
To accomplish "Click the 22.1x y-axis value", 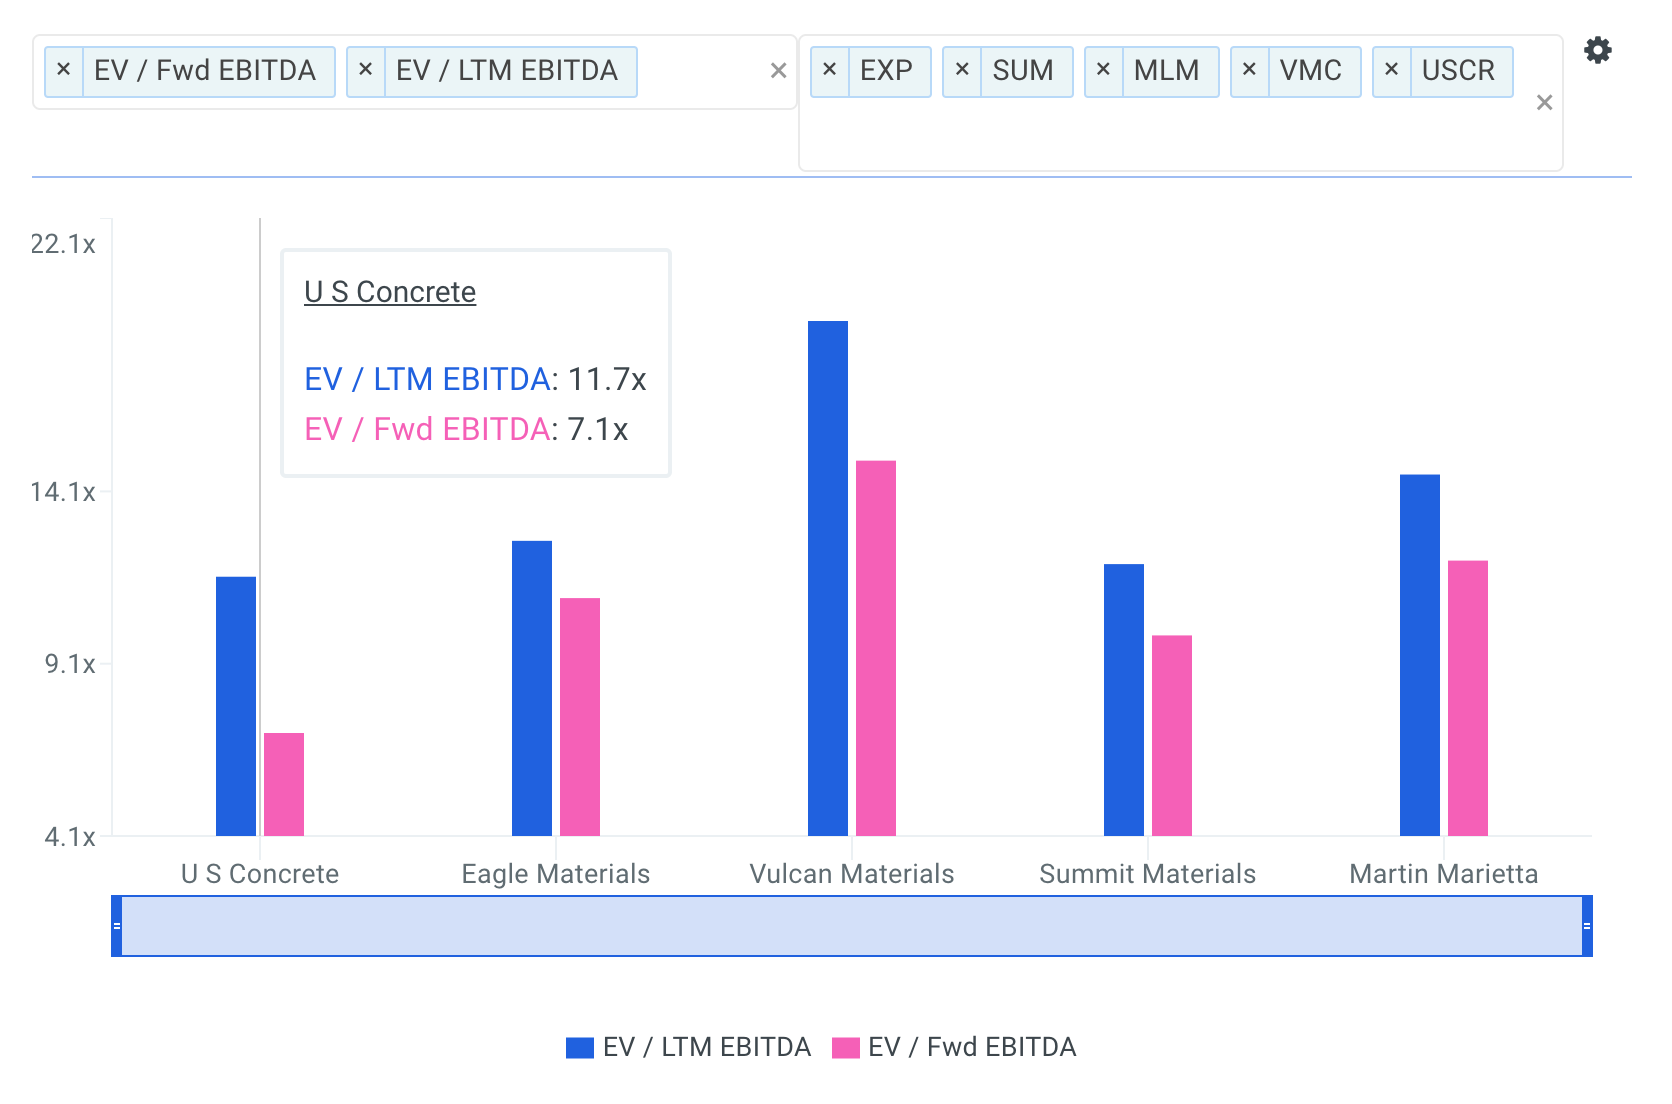I will point(63,244).
